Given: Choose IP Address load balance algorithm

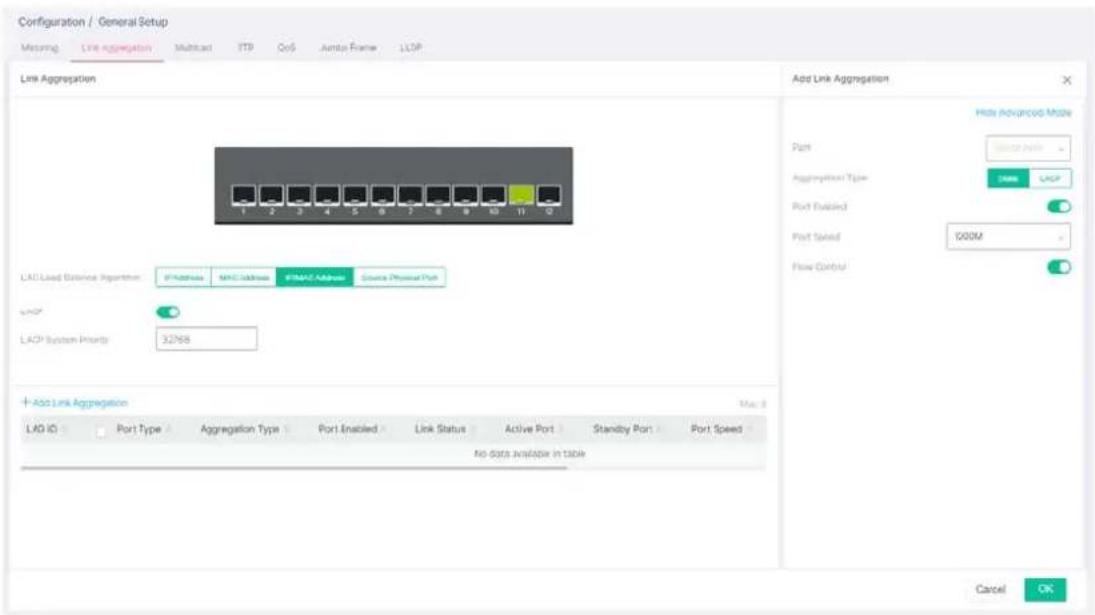Looking at the screenshot, I should 184,278.
